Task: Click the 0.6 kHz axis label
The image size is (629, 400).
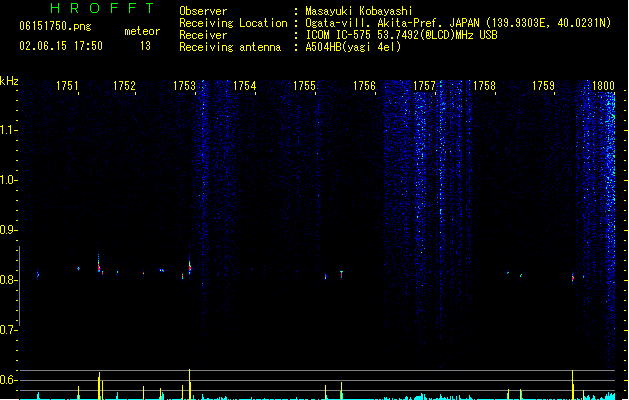Action: click(8, 380)
